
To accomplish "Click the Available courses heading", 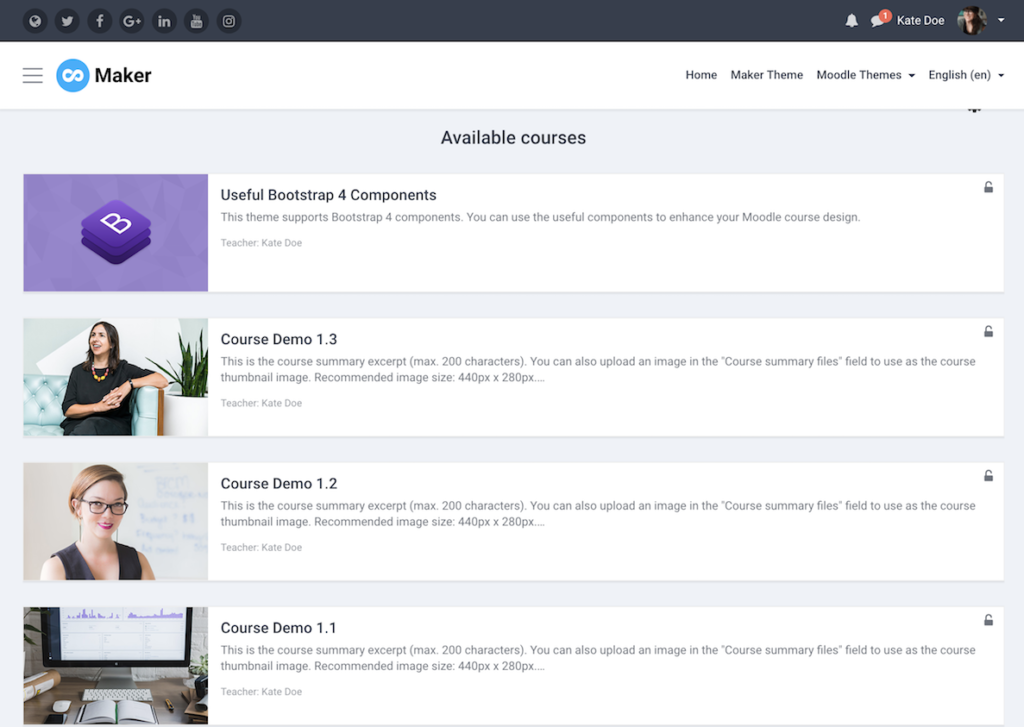I will [x=513, y=138].
